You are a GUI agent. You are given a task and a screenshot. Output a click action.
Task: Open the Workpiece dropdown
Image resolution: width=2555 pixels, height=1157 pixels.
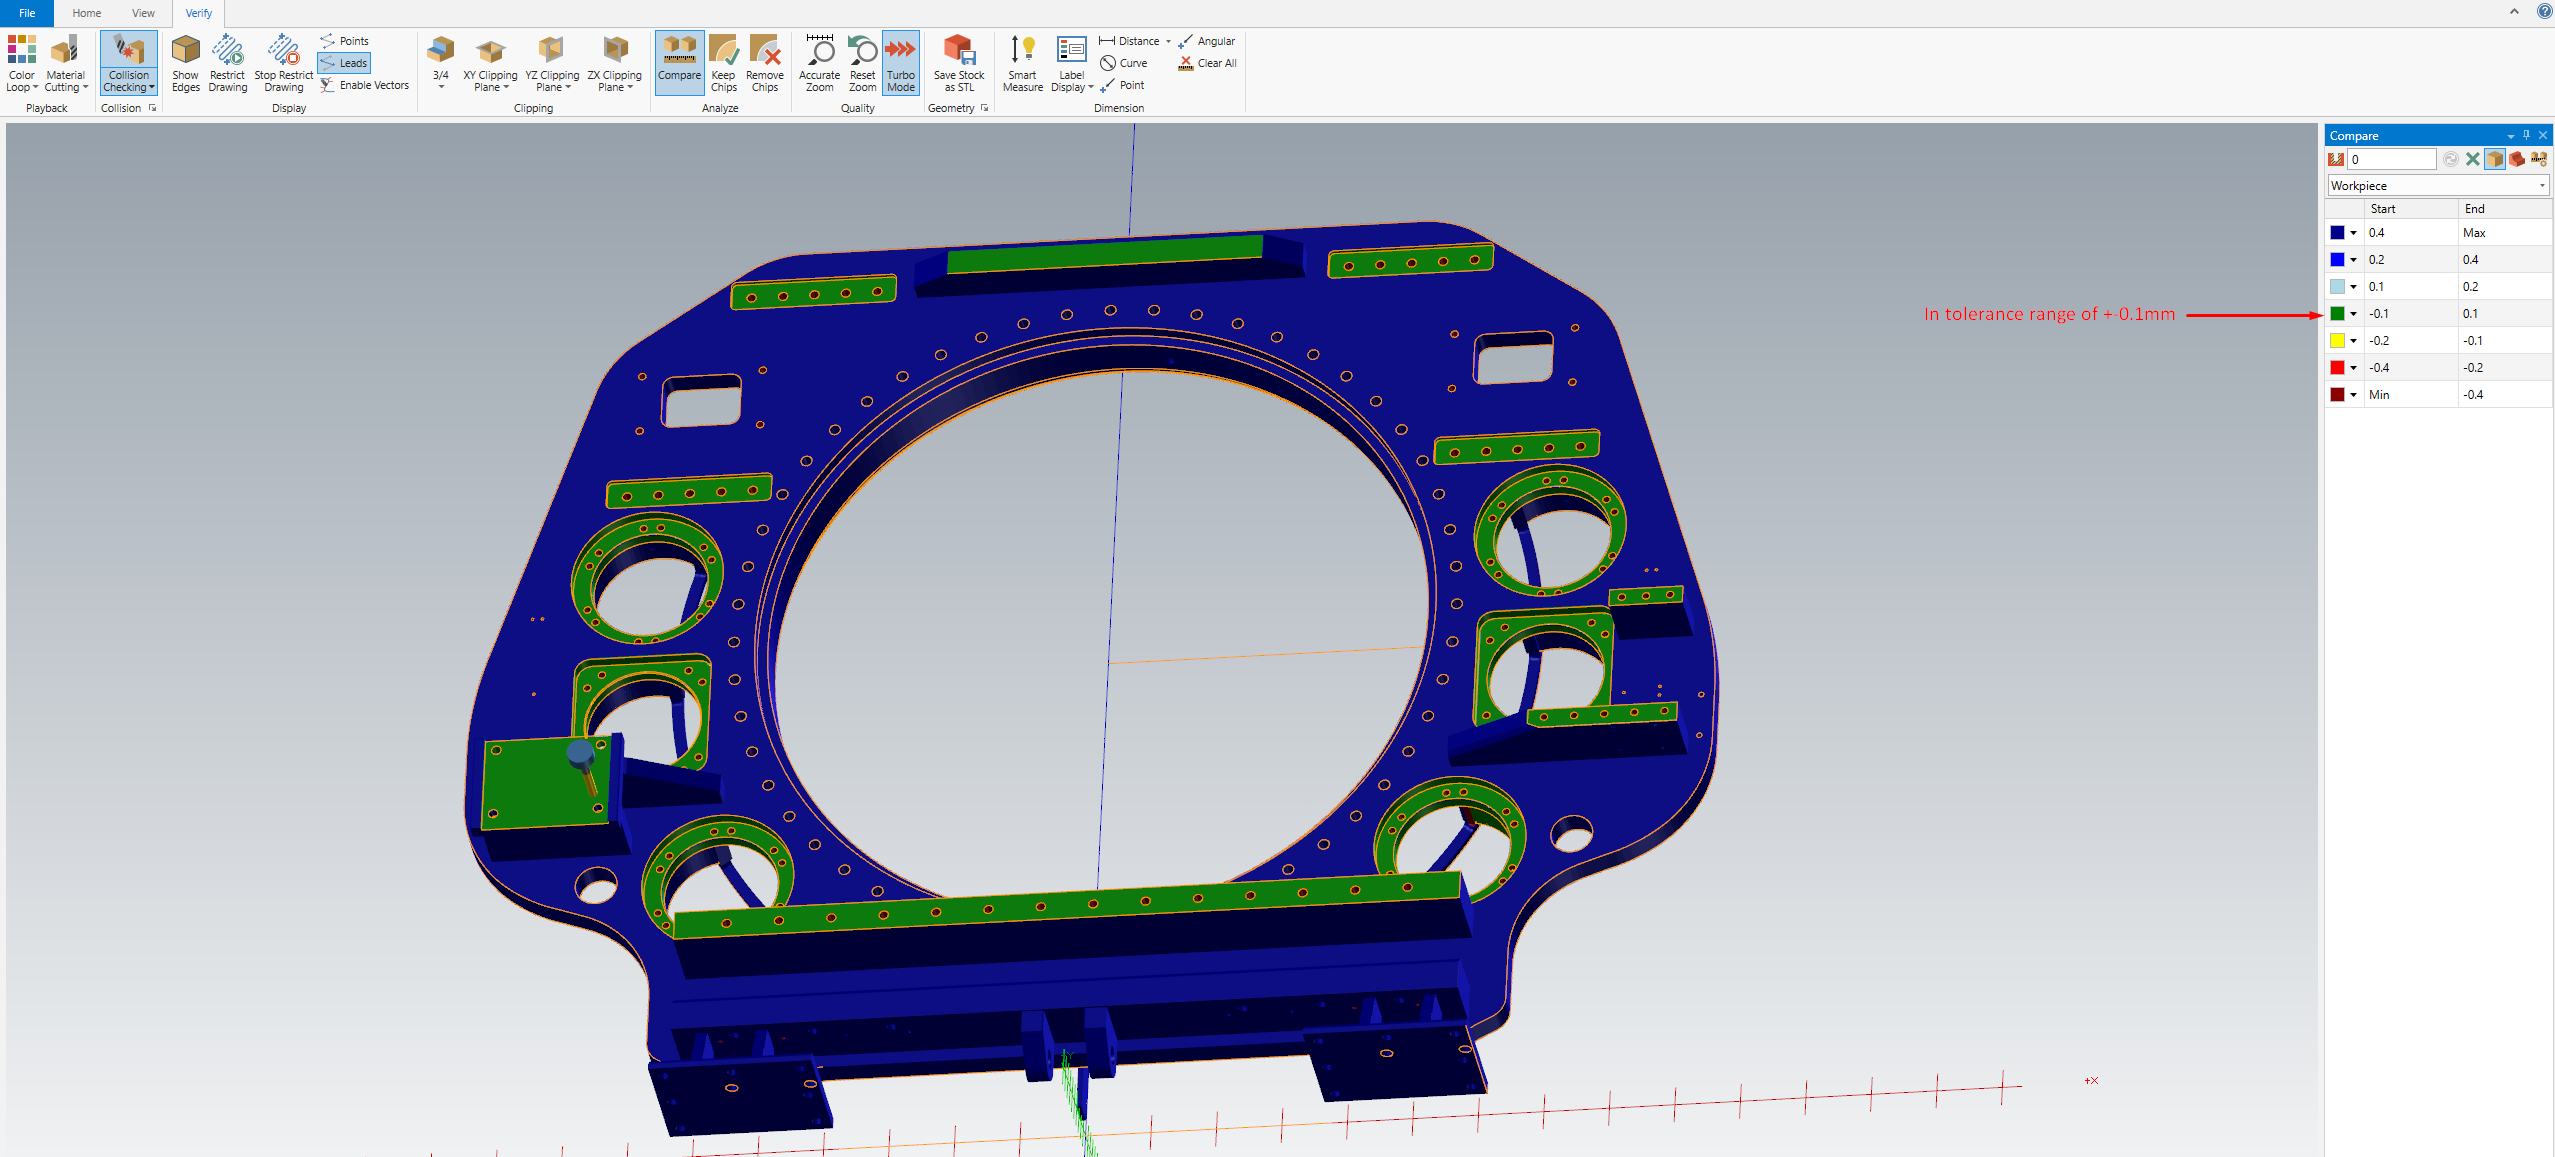pos(2438,185)
